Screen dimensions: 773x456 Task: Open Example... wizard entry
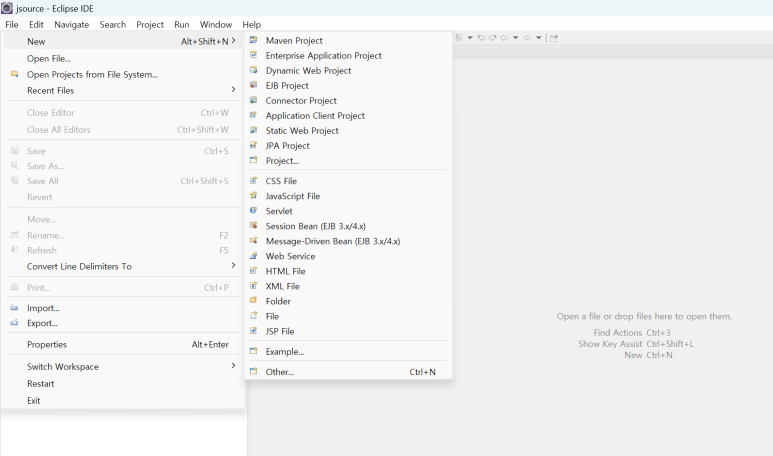[x=348, y=352]
